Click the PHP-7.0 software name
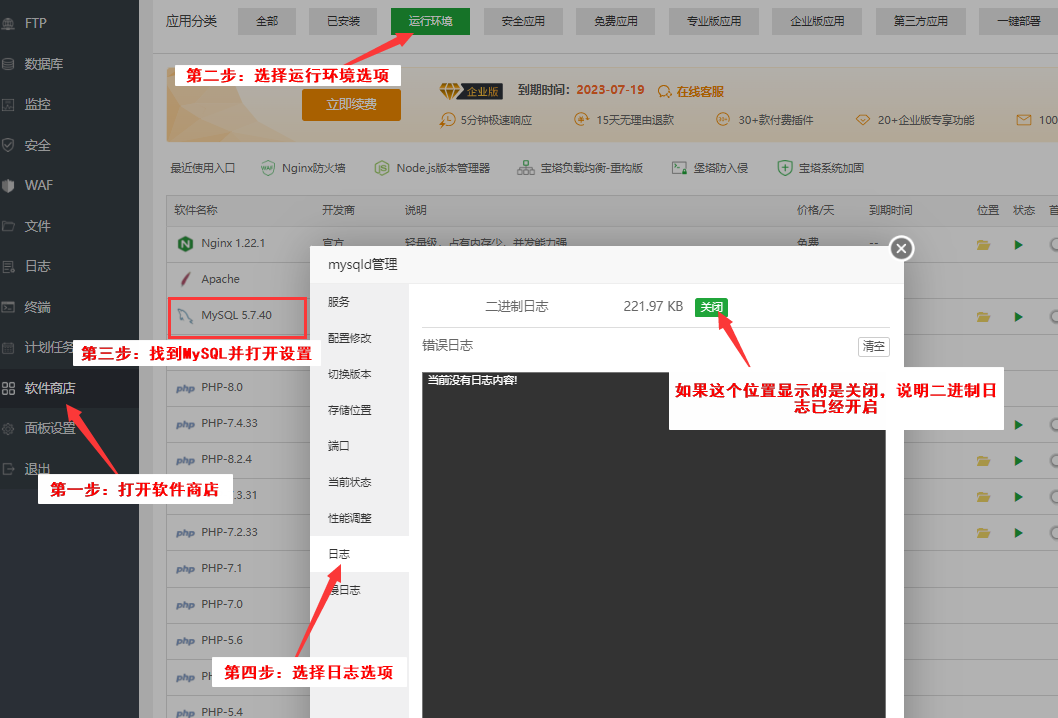Viewport: 1058px width, 718px height. [222, 604]
